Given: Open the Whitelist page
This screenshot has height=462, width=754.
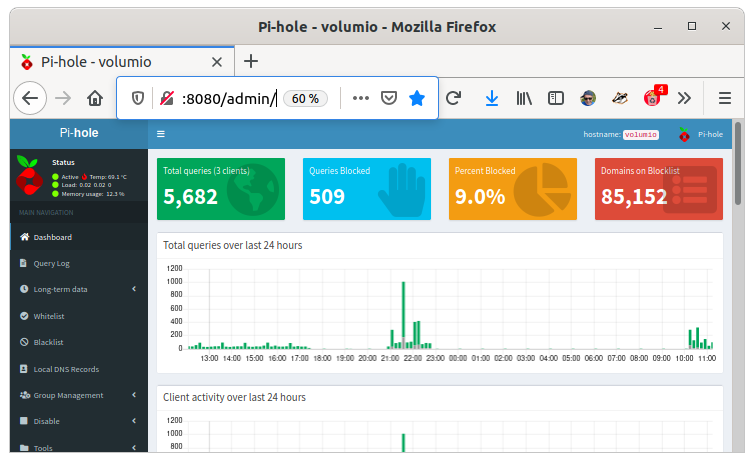Looking at the screenshot, I should point(79,316).
